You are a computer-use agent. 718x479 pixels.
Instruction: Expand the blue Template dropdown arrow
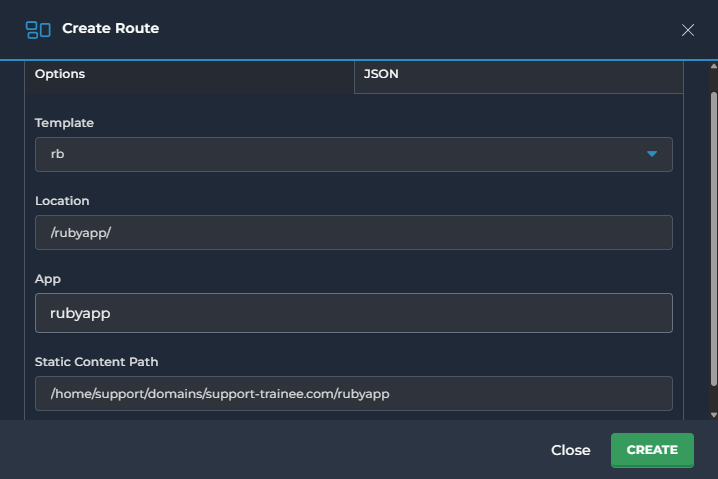(x=652, y=154)
